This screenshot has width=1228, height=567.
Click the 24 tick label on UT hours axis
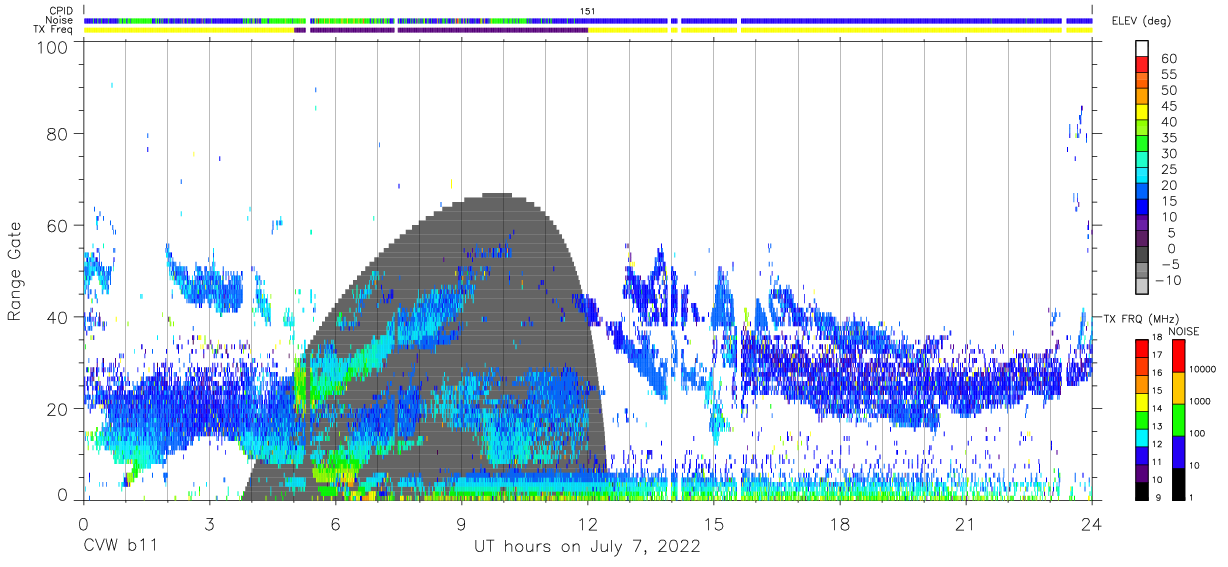click(x=1091, y=523)
